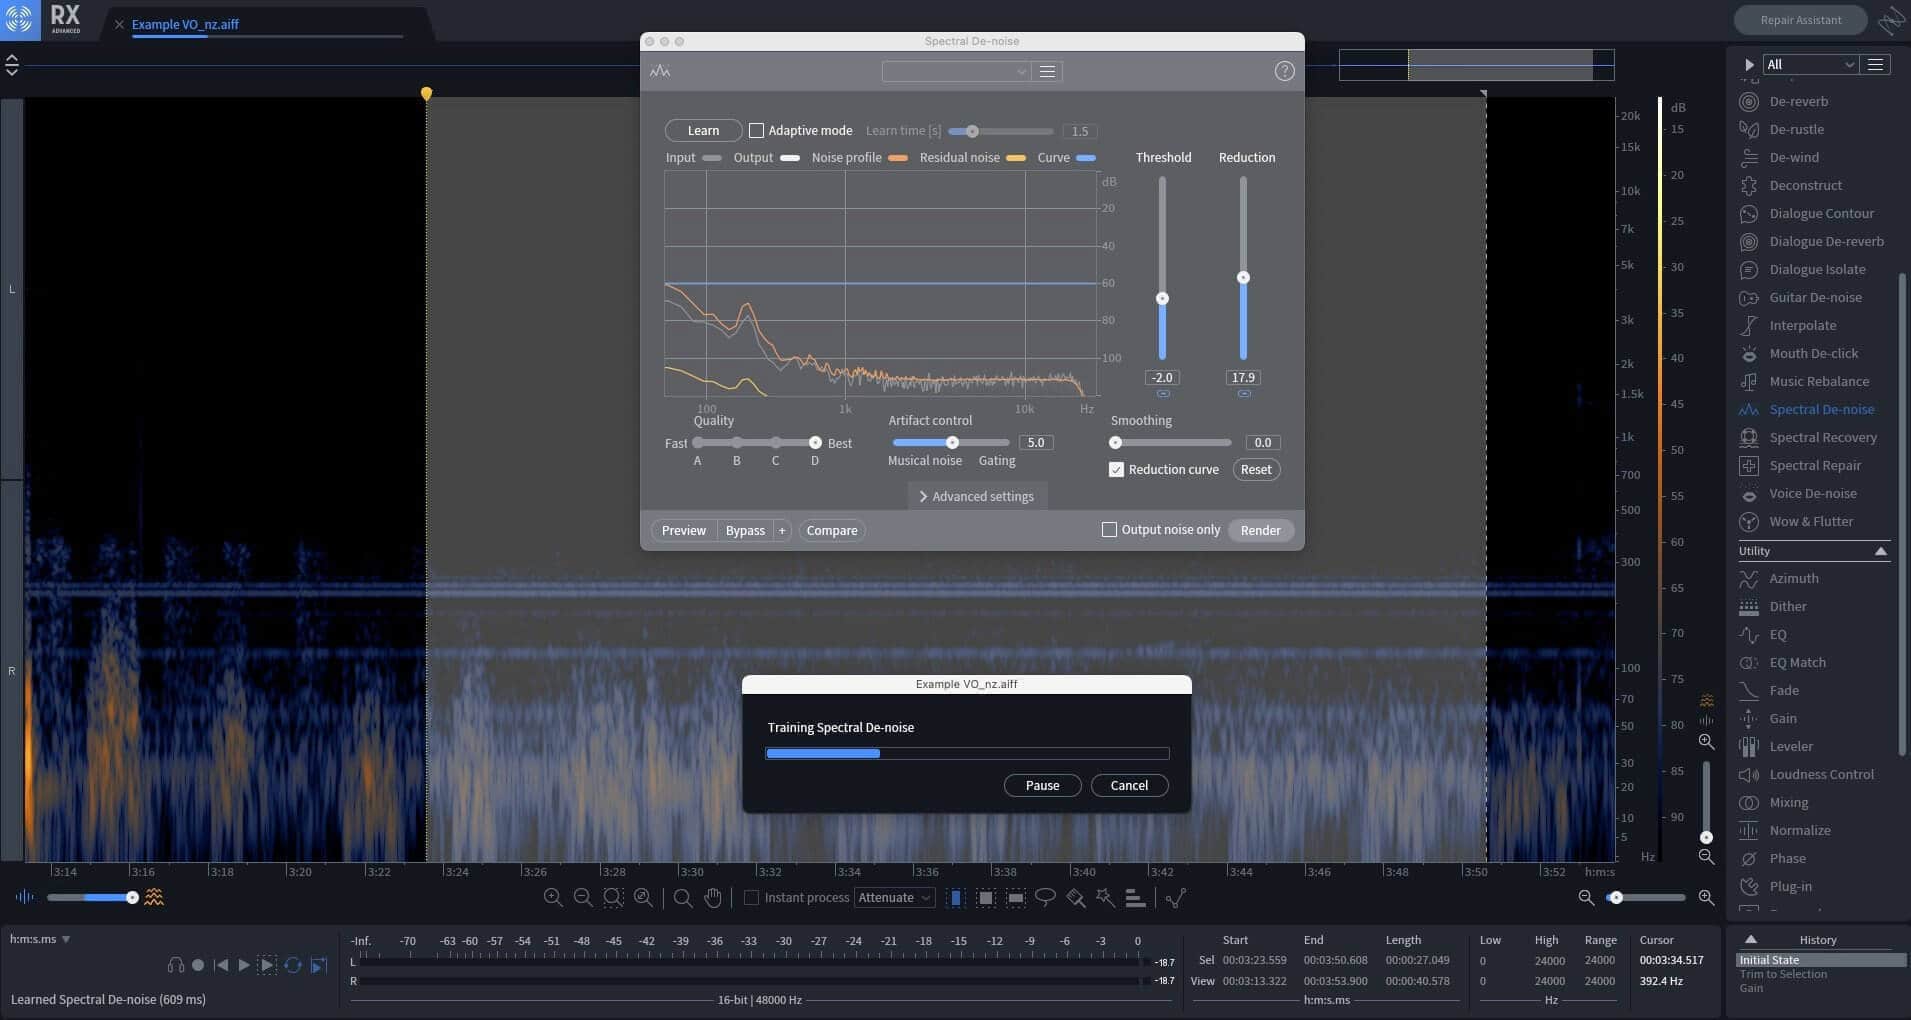1911x1020 pixels.
Task: Open the All module filter dropdown
Action: [1810, 65]
